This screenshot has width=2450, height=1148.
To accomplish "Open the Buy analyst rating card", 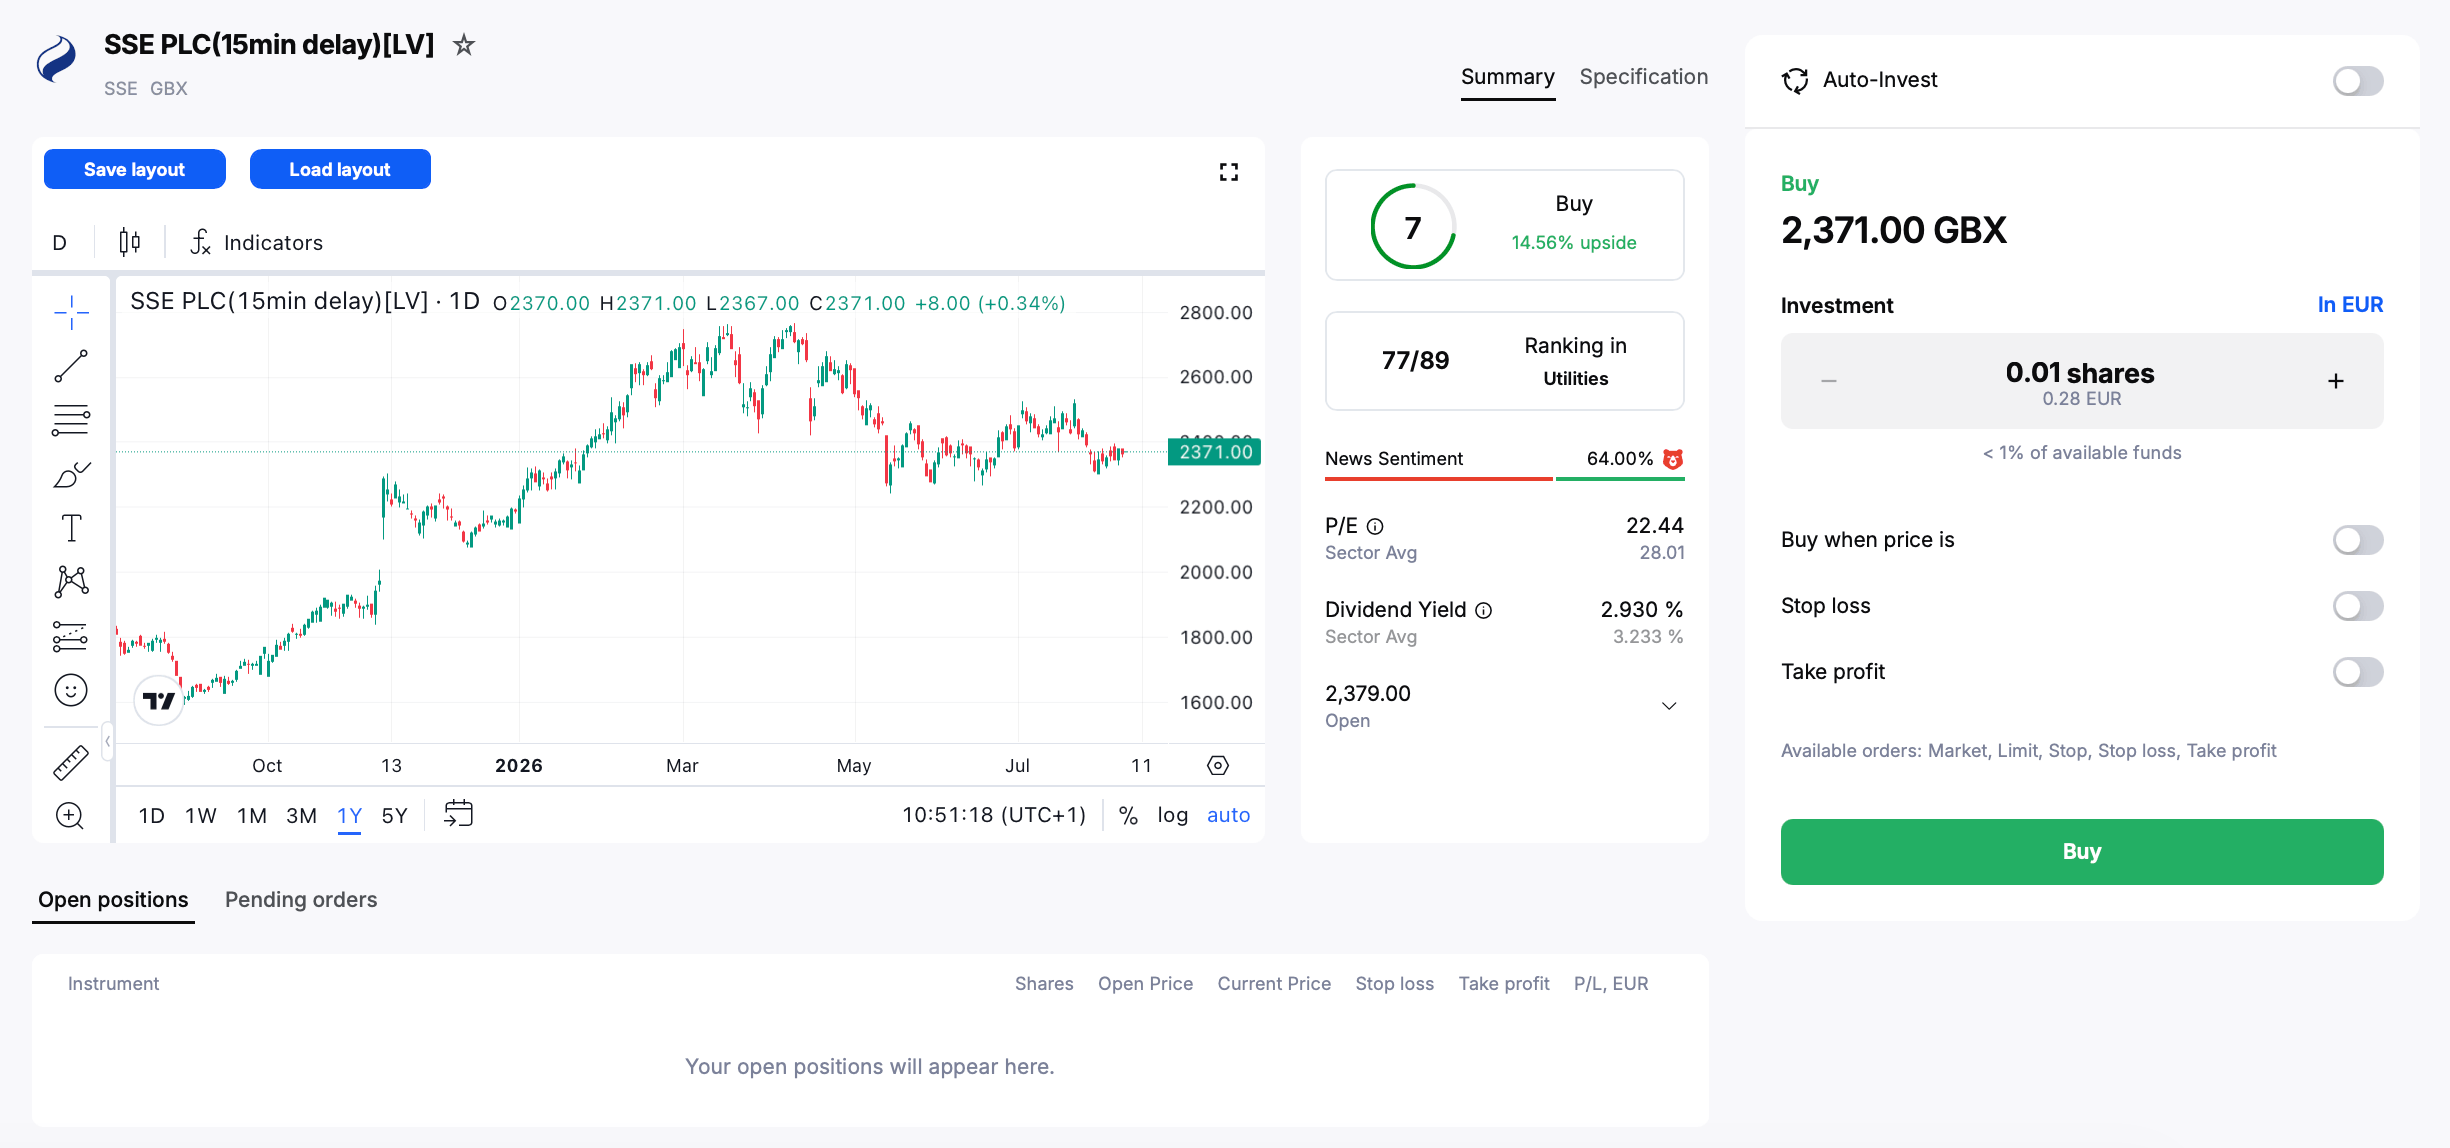I will pos(1505,225).
